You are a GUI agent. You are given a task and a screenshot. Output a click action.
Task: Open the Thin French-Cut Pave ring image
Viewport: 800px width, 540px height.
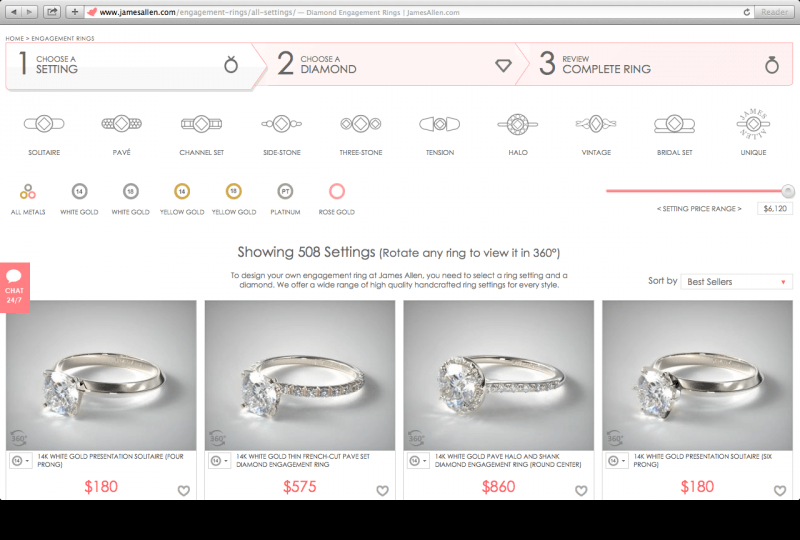(x=300, y=375)
